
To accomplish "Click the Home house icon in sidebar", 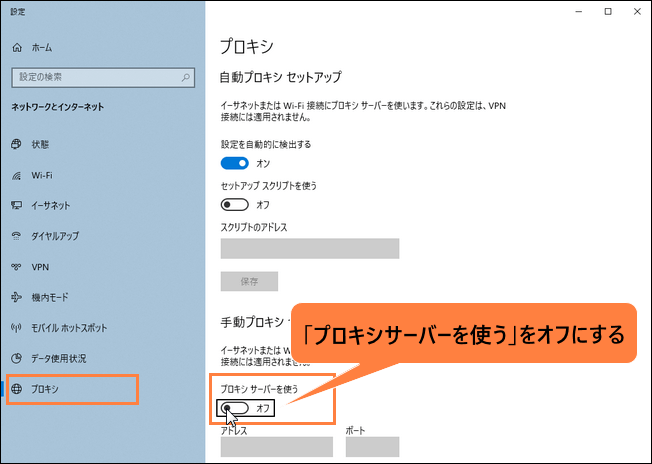I will 17,48.
